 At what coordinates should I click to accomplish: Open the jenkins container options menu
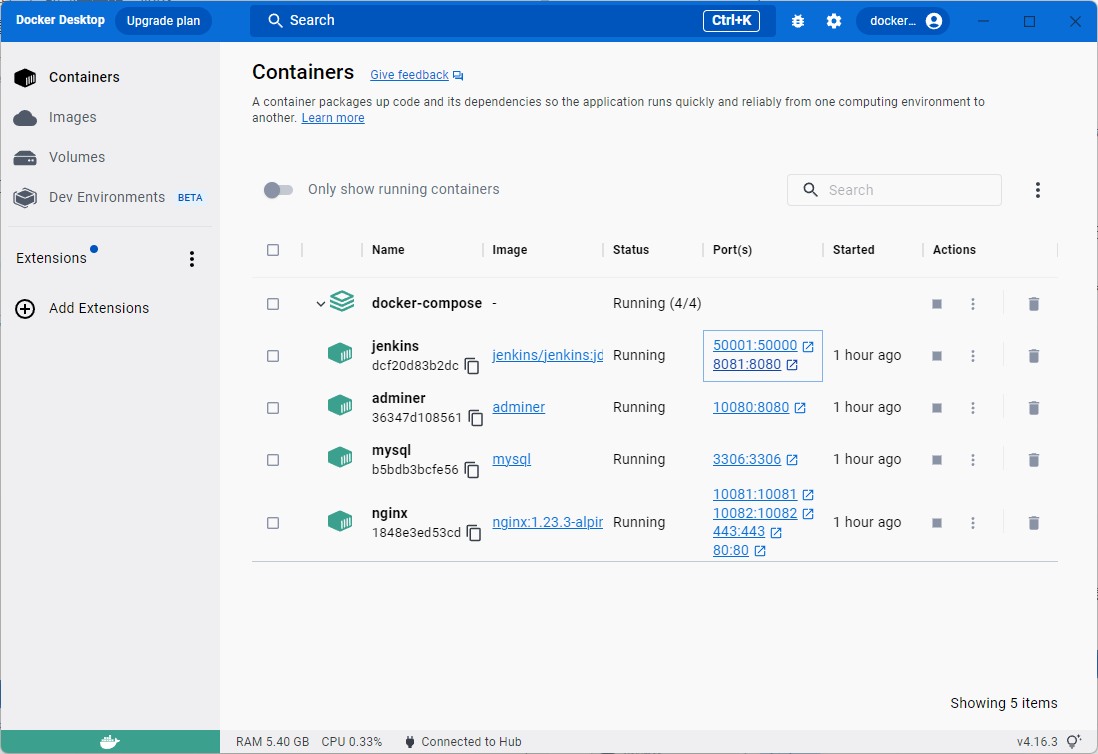972,355
